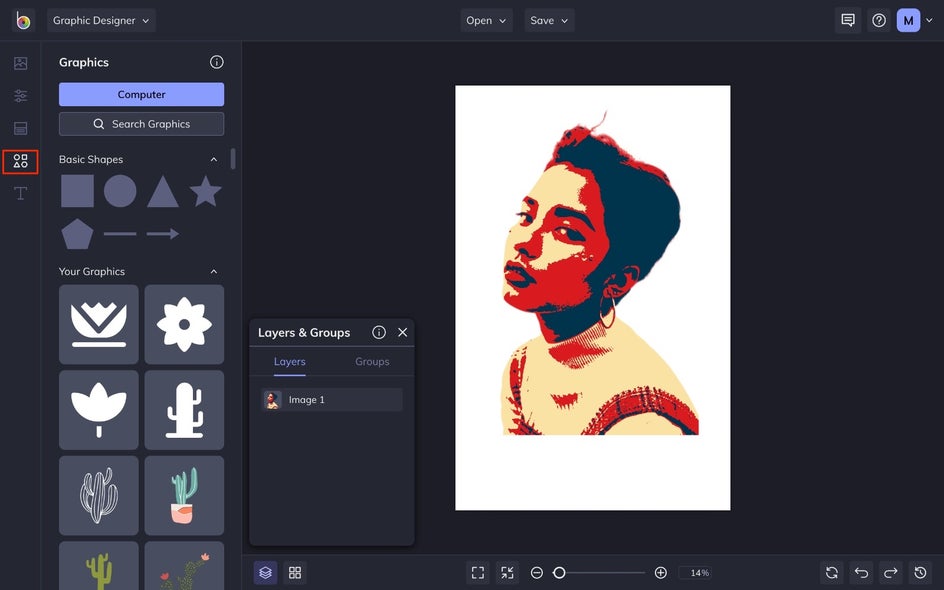The image size is (944, 590).
Task: Add the flowering dotted cactus graphic
Action: point(184,566)
